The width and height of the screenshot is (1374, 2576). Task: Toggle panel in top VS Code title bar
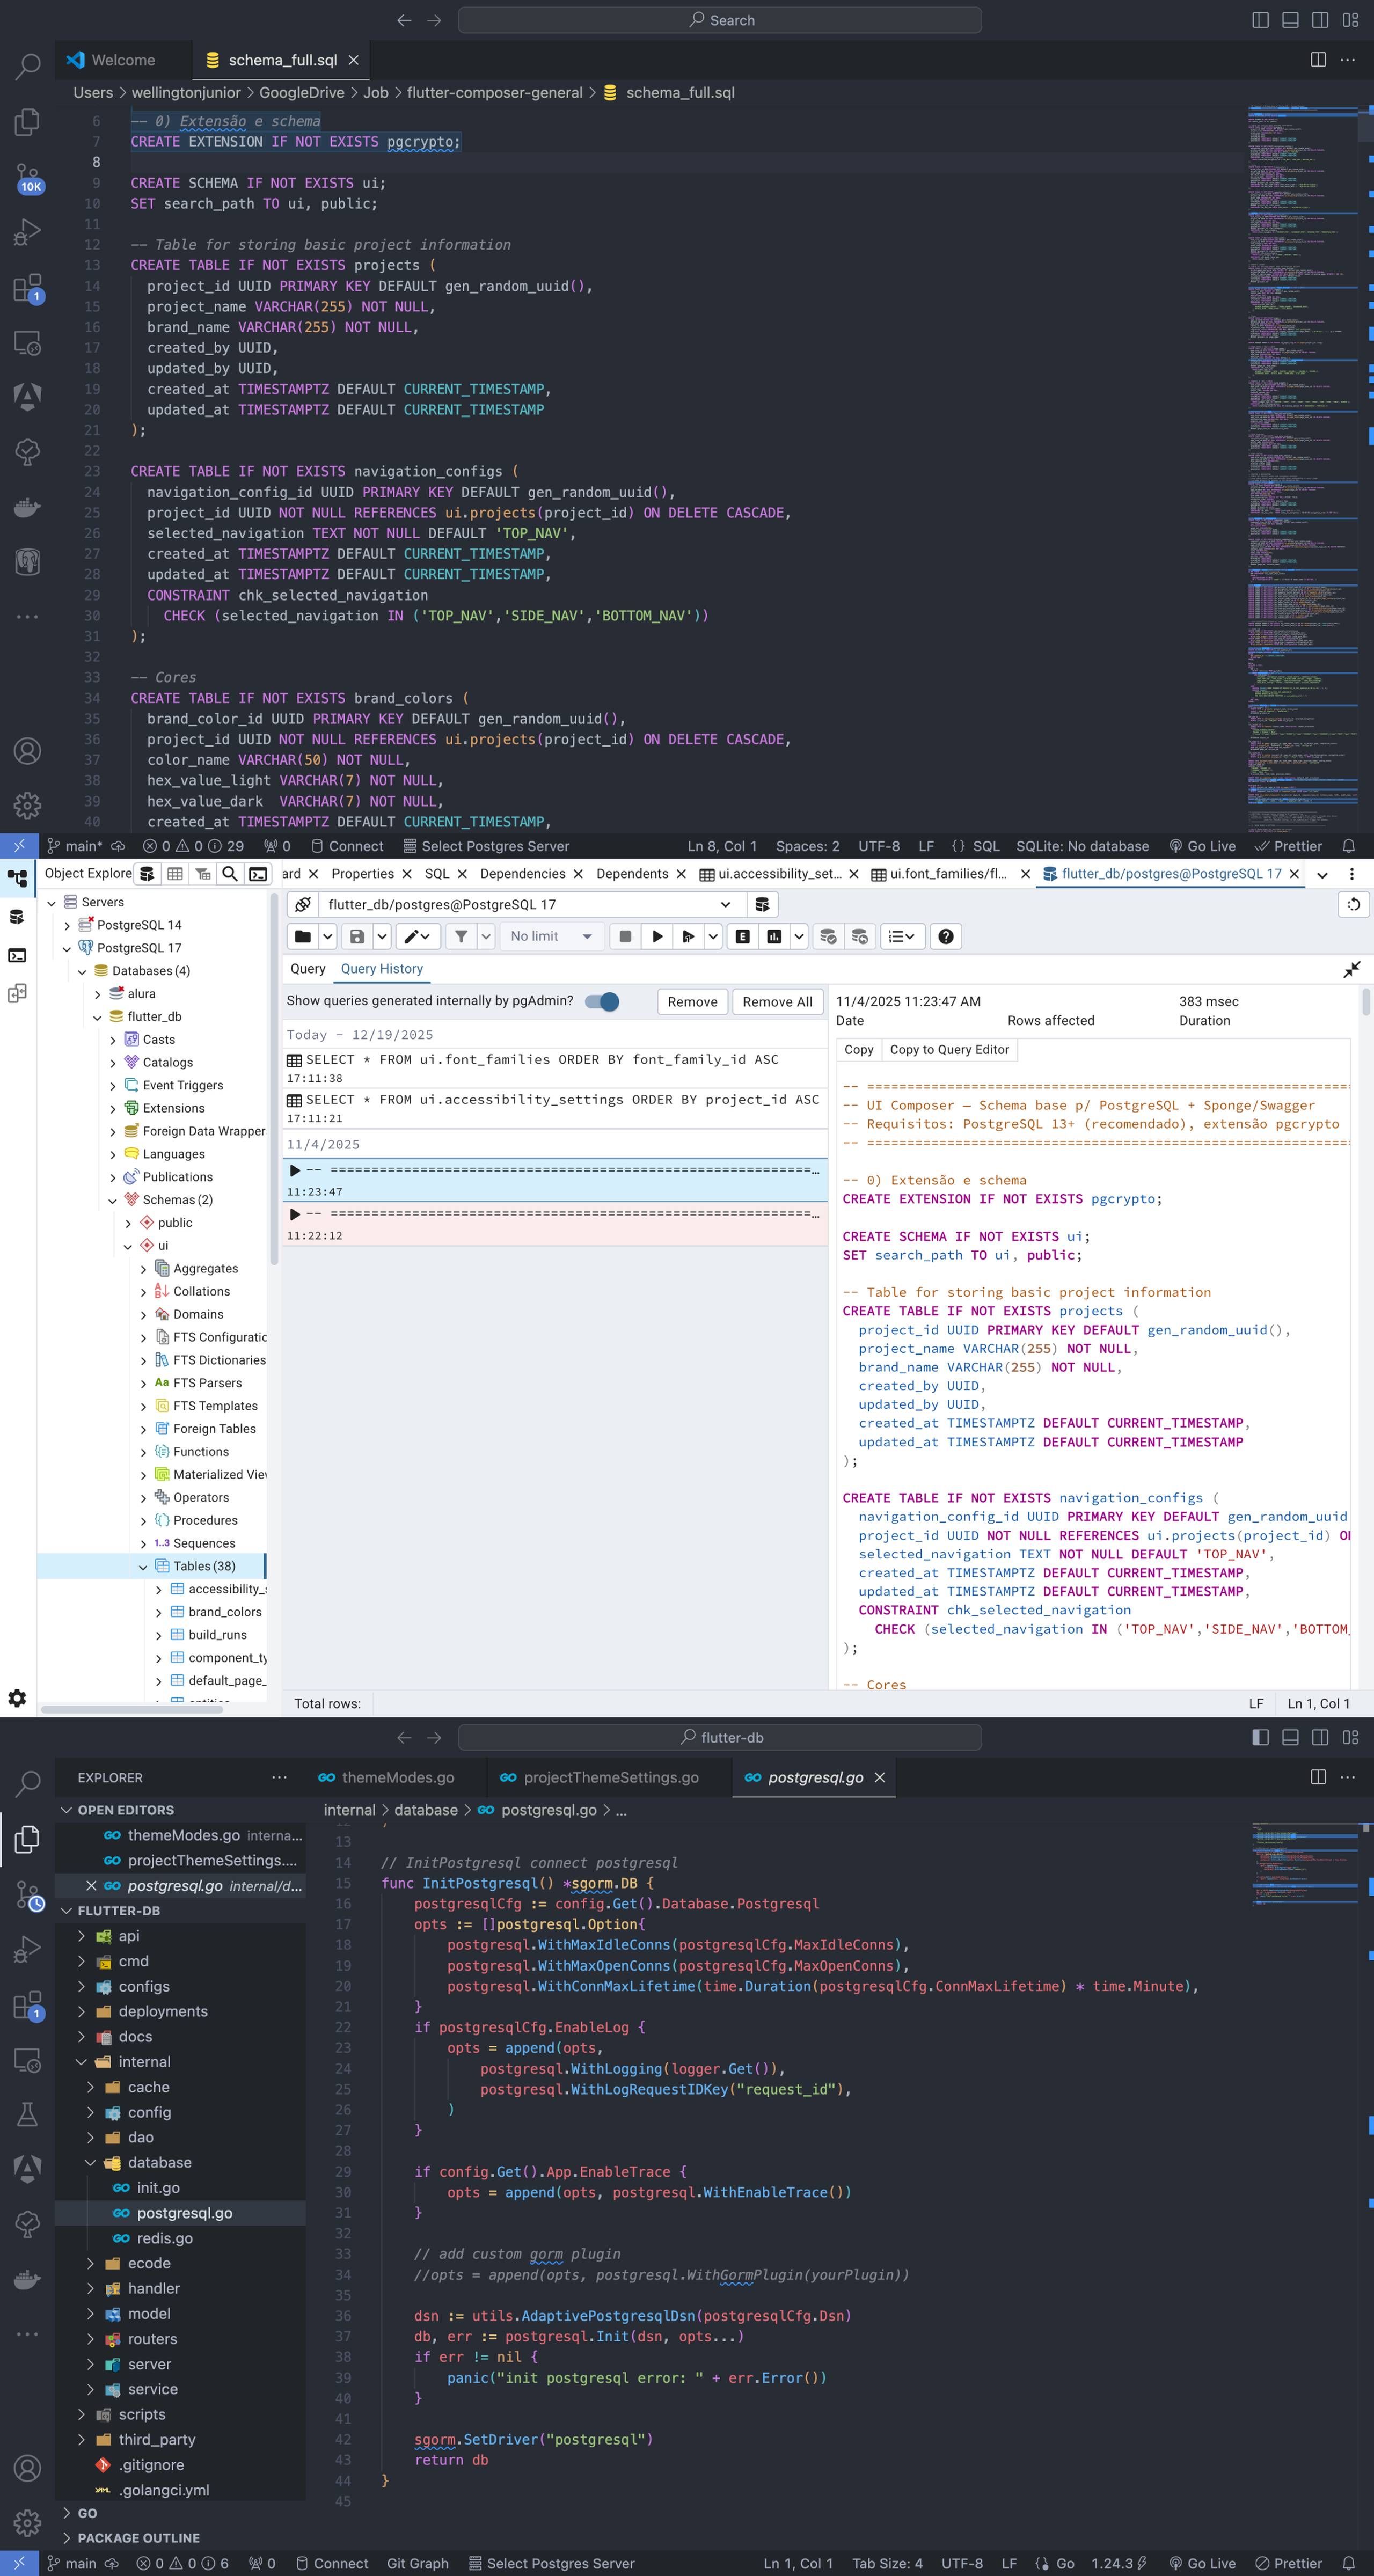tap(1290, 20)
